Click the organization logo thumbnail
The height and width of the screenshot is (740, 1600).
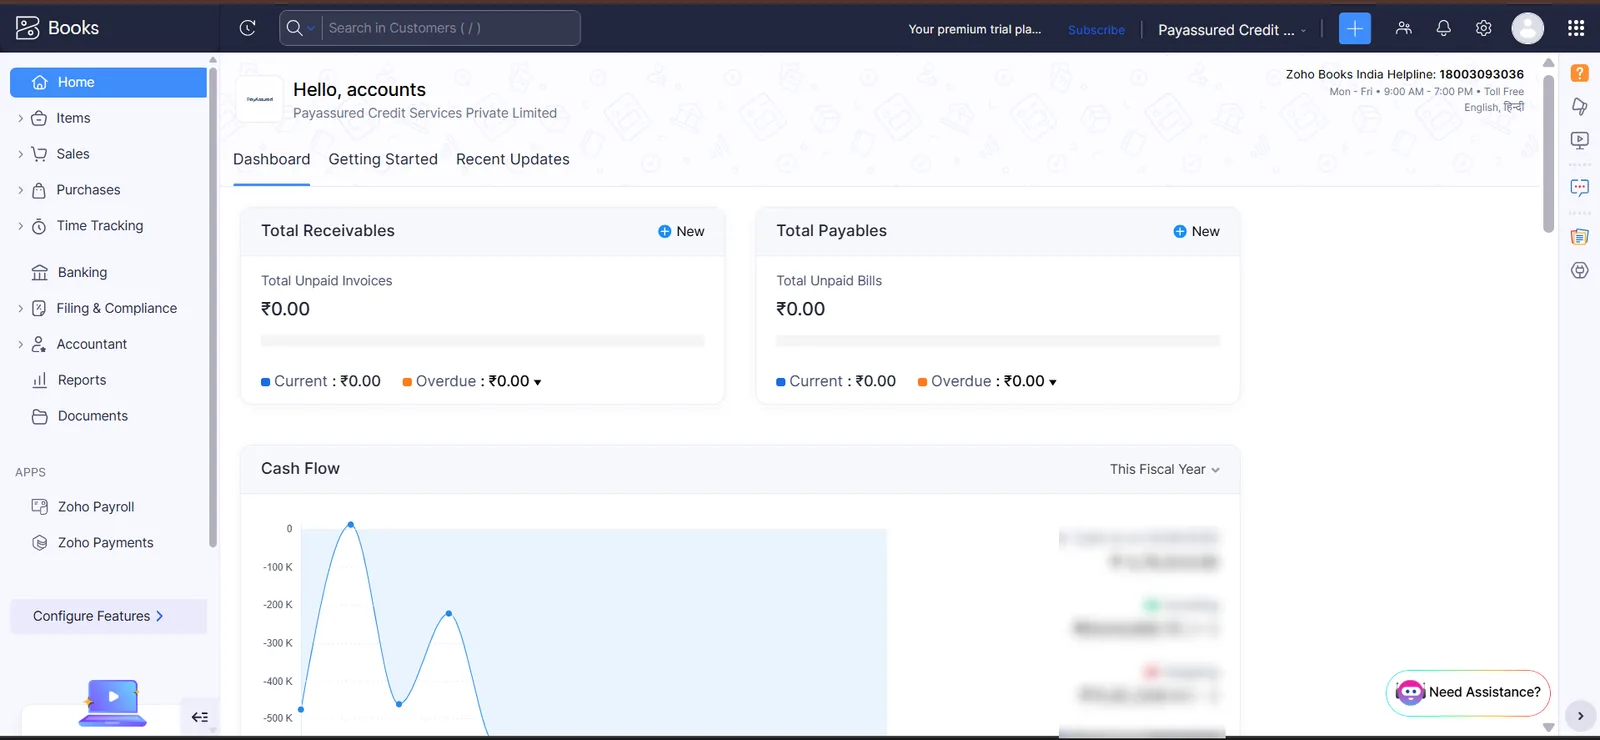(260, 99)
